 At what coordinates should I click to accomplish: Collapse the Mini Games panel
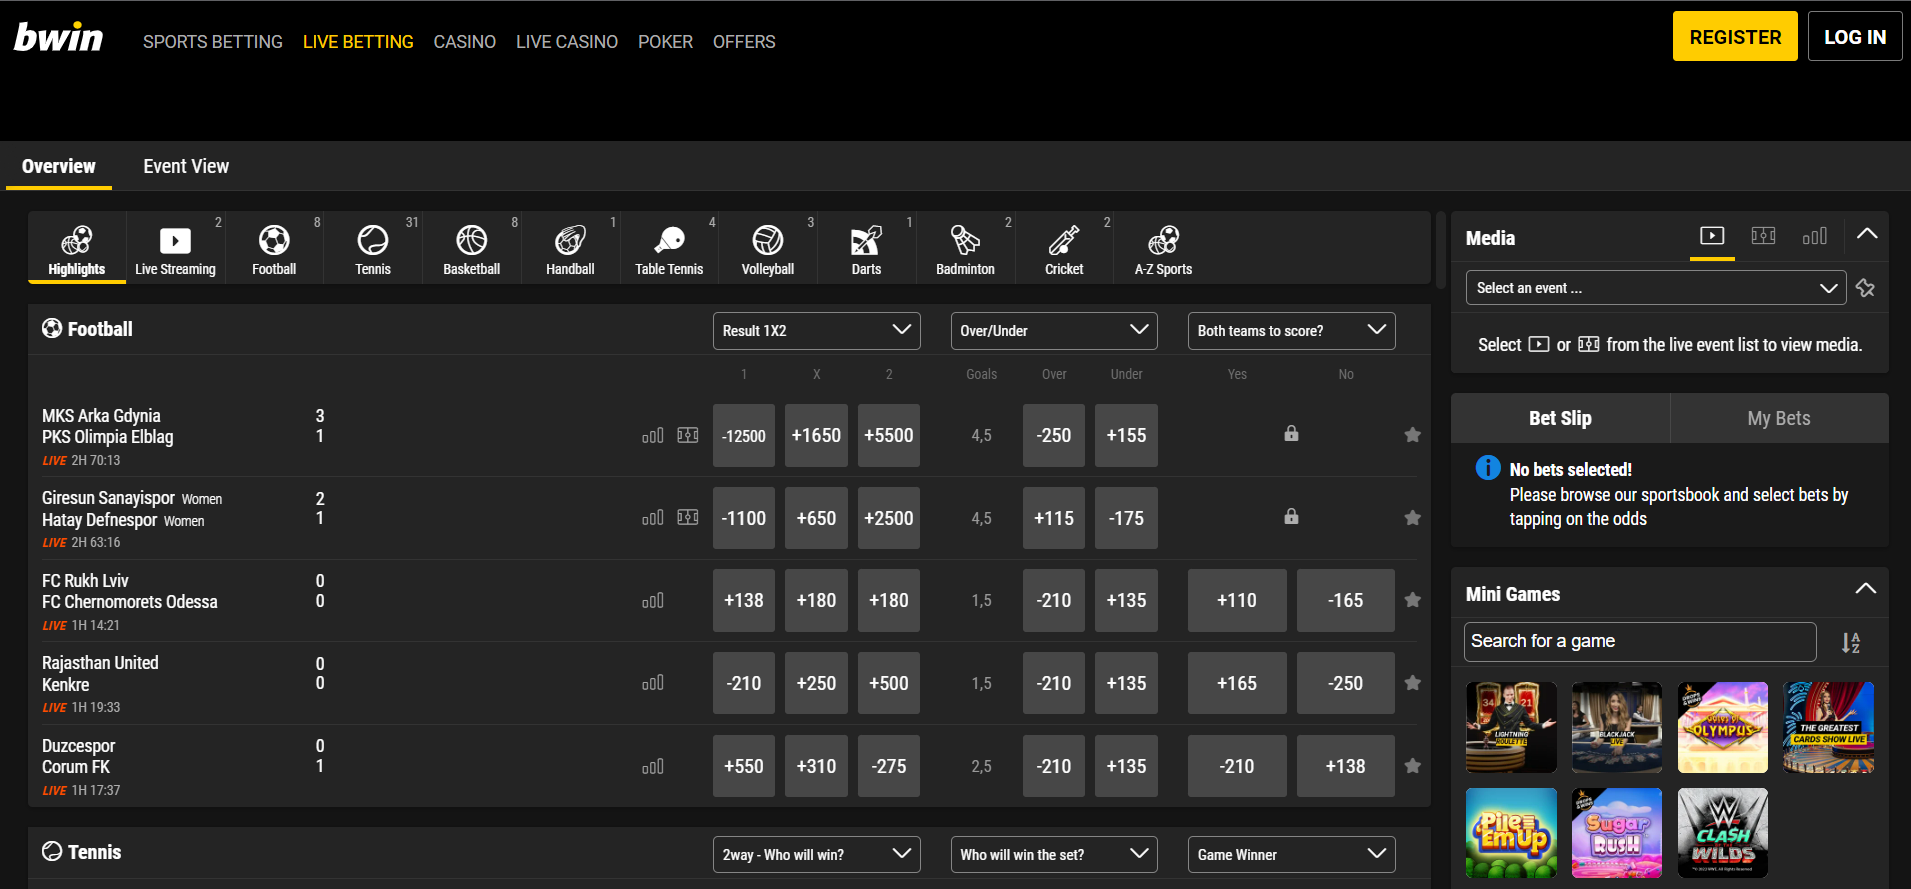pyautogui.click(x=1865, y=590)
